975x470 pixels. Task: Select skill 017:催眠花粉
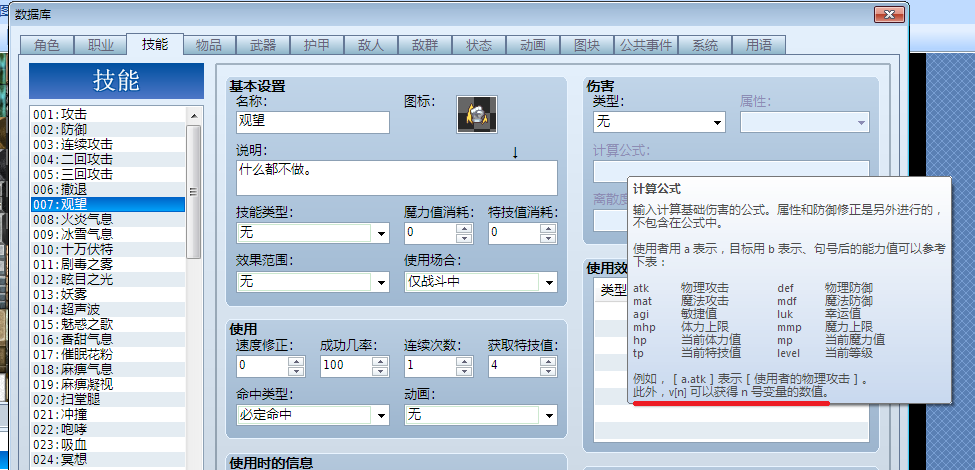coord(108,354)
